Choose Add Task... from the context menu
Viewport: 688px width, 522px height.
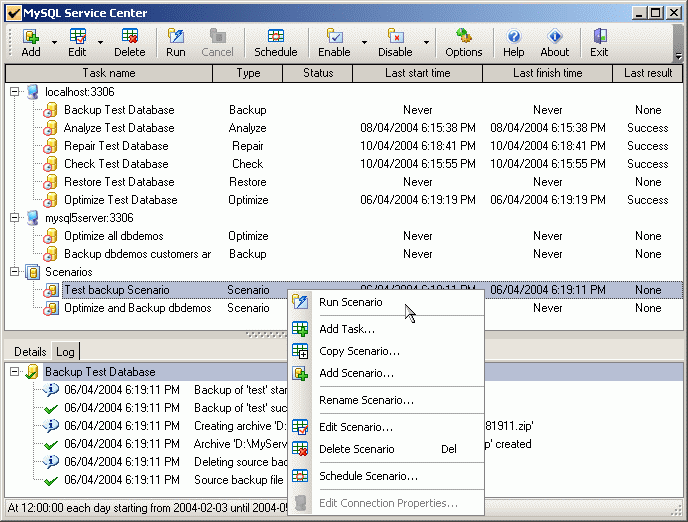(x=388, y=329)
